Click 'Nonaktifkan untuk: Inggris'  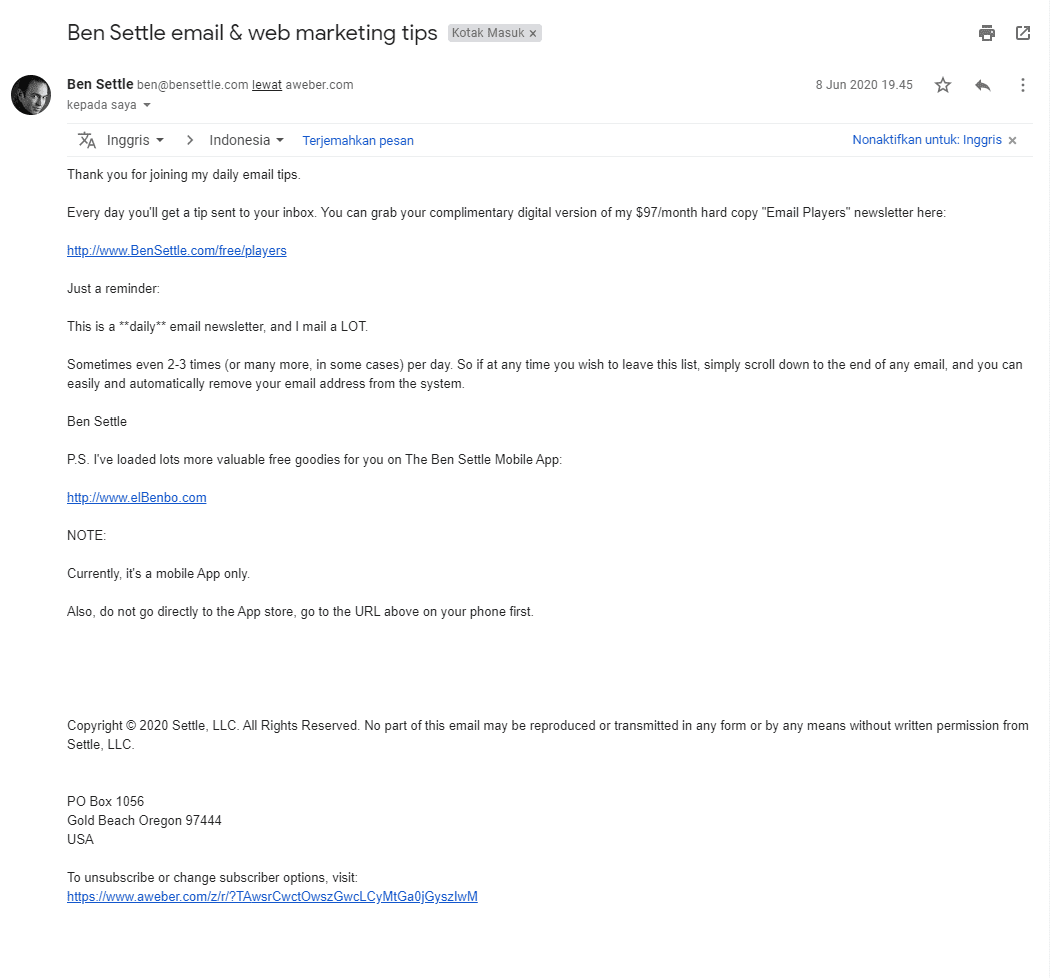(926, 140)
